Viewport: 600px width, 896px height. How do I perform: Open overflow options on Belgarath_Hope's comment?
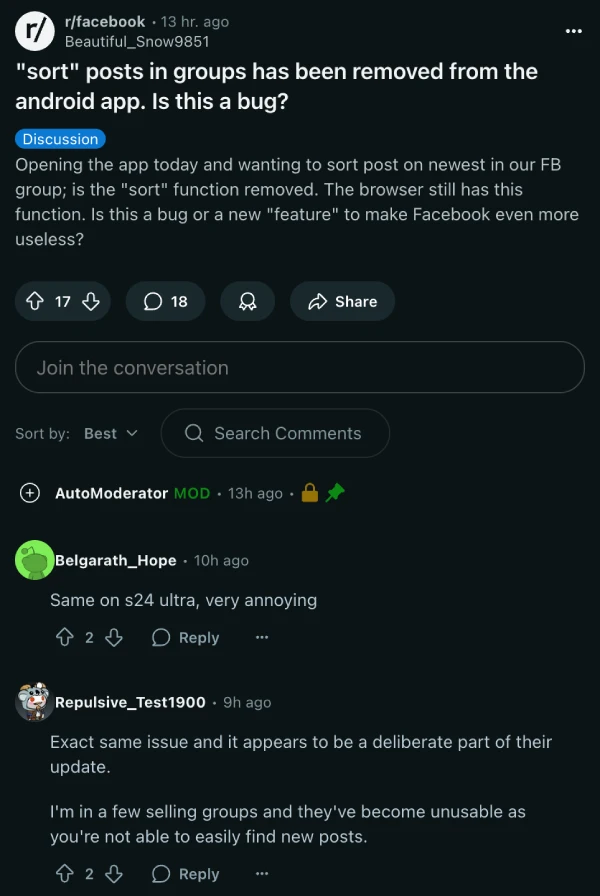click(261, 637)
